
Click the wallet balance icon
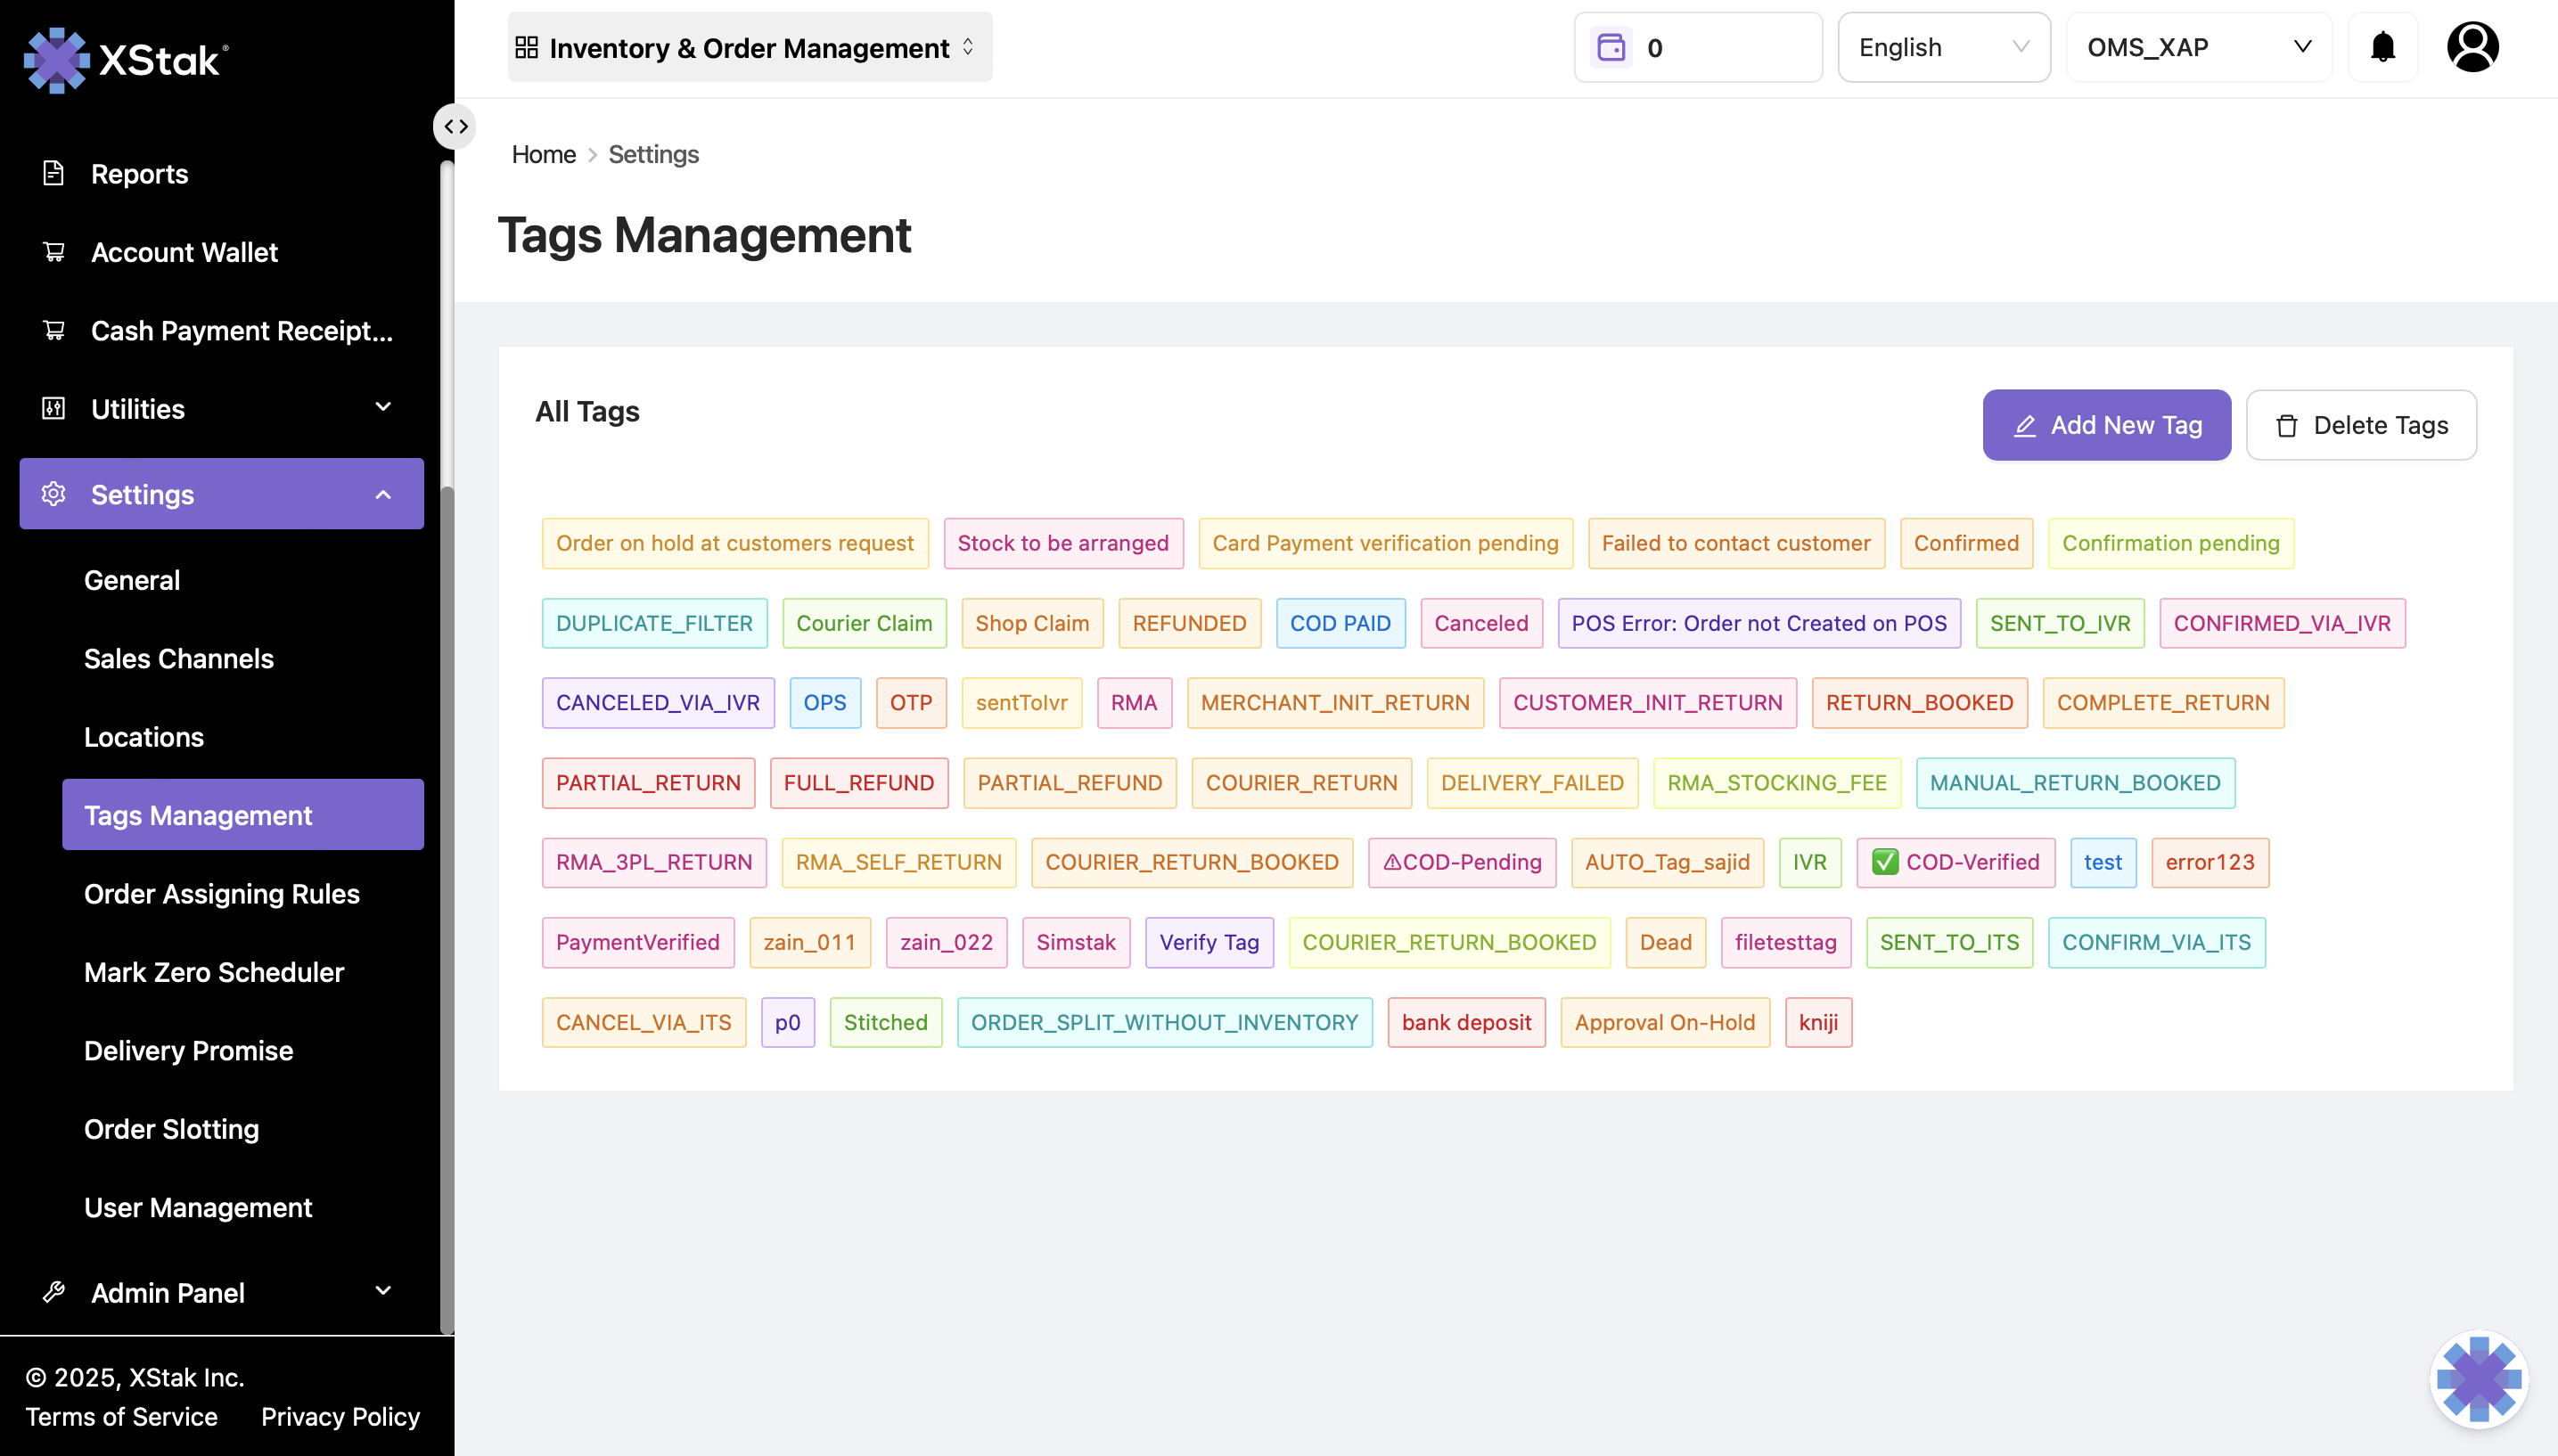(1611, 47)
